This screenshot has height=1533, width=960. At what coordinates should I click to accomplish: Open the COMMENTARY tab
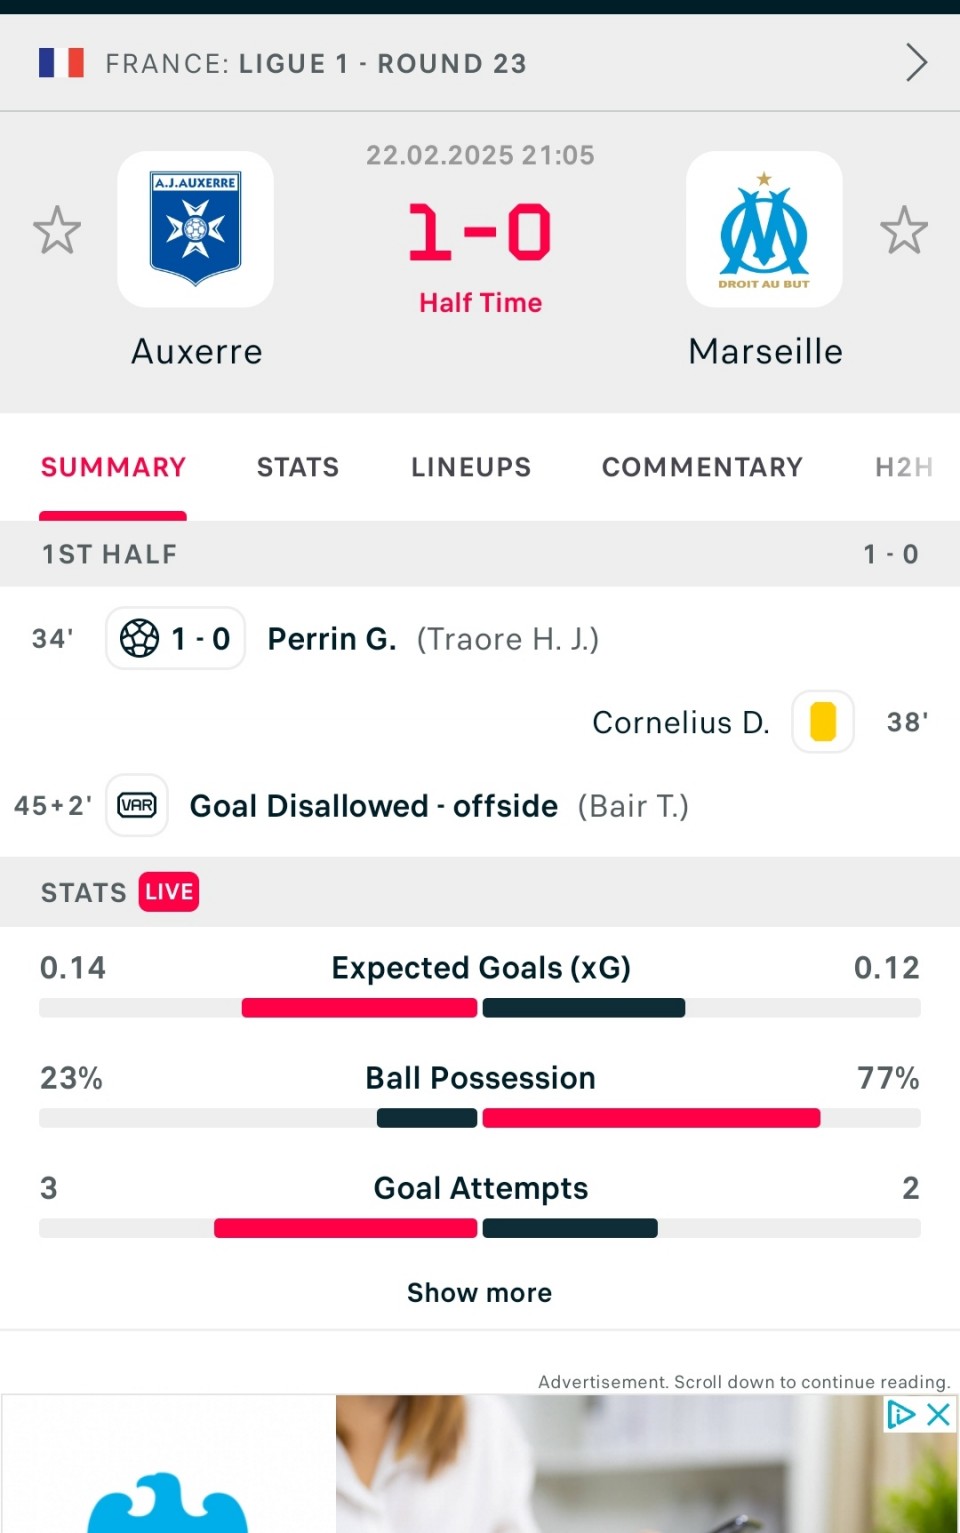pyautogui.click(x=702, y=467)
